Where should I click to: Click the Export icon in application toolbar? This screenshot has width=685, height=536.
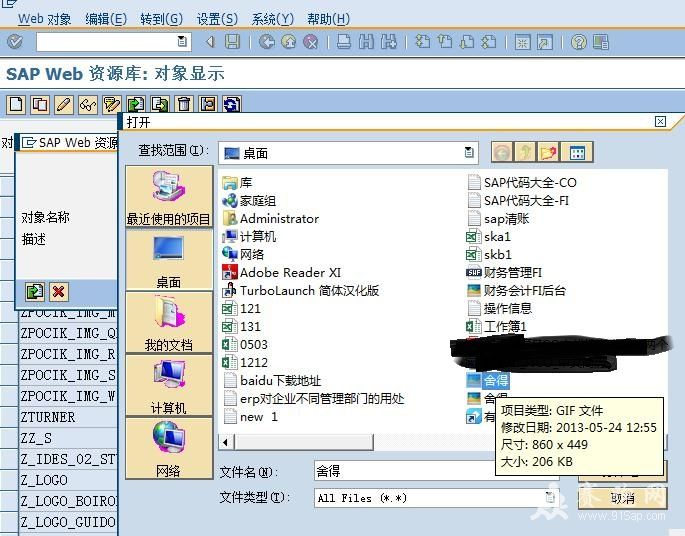(x=160, y=104)
